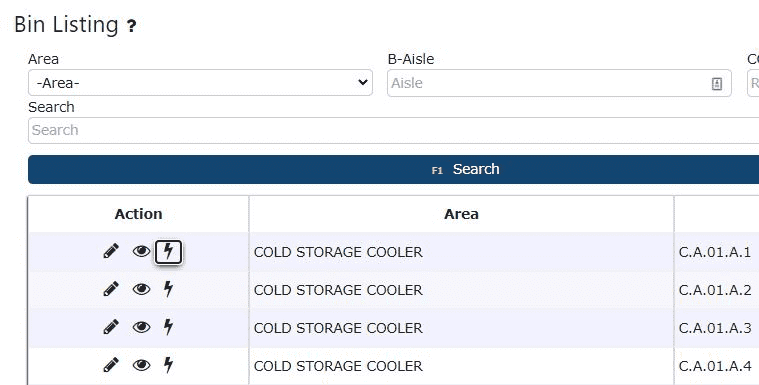The image size is (759, 385).
Task: Open the Area dropdown filter
Action: tap(200, 83)
